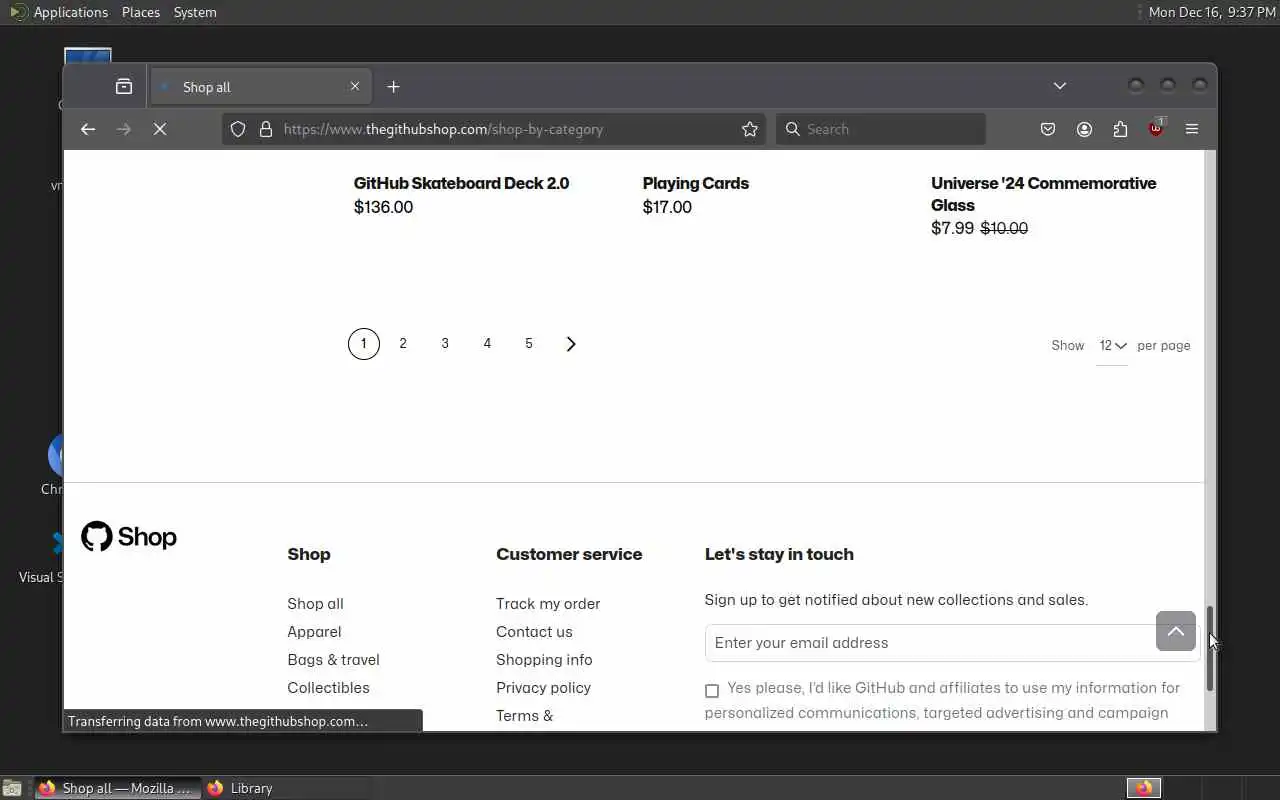
Task: Click the tracking protection shield icon
Action: 238,129
